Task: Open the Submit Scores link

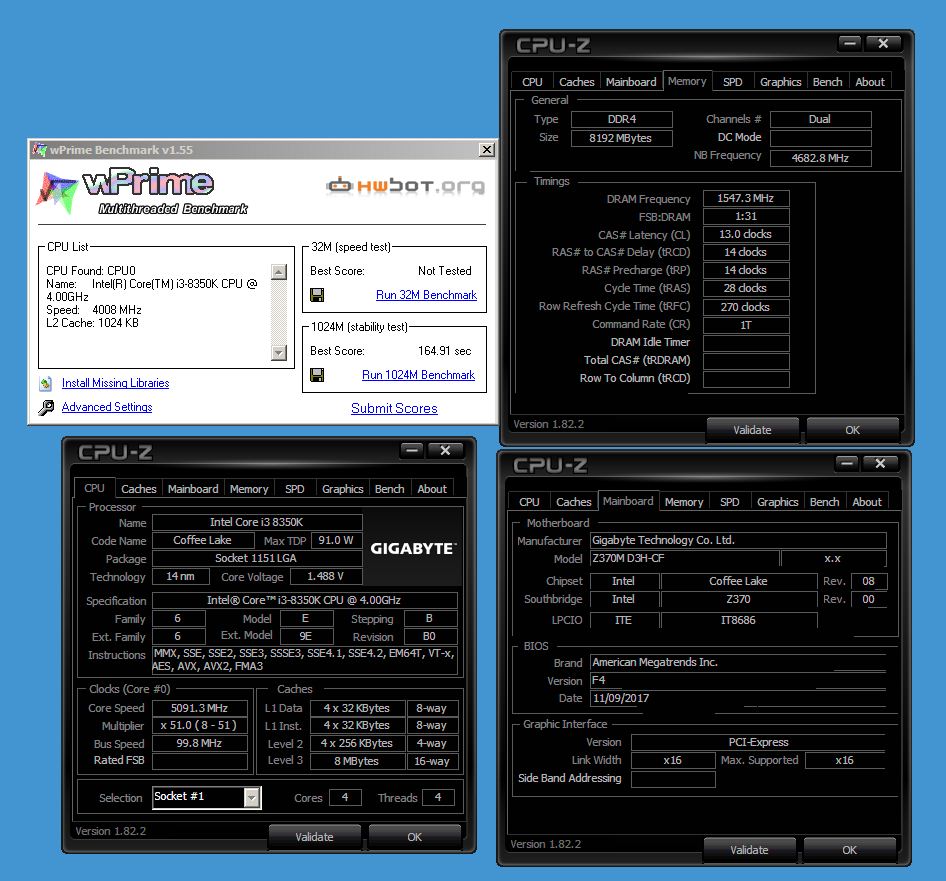Action: [x=394, y=409]
